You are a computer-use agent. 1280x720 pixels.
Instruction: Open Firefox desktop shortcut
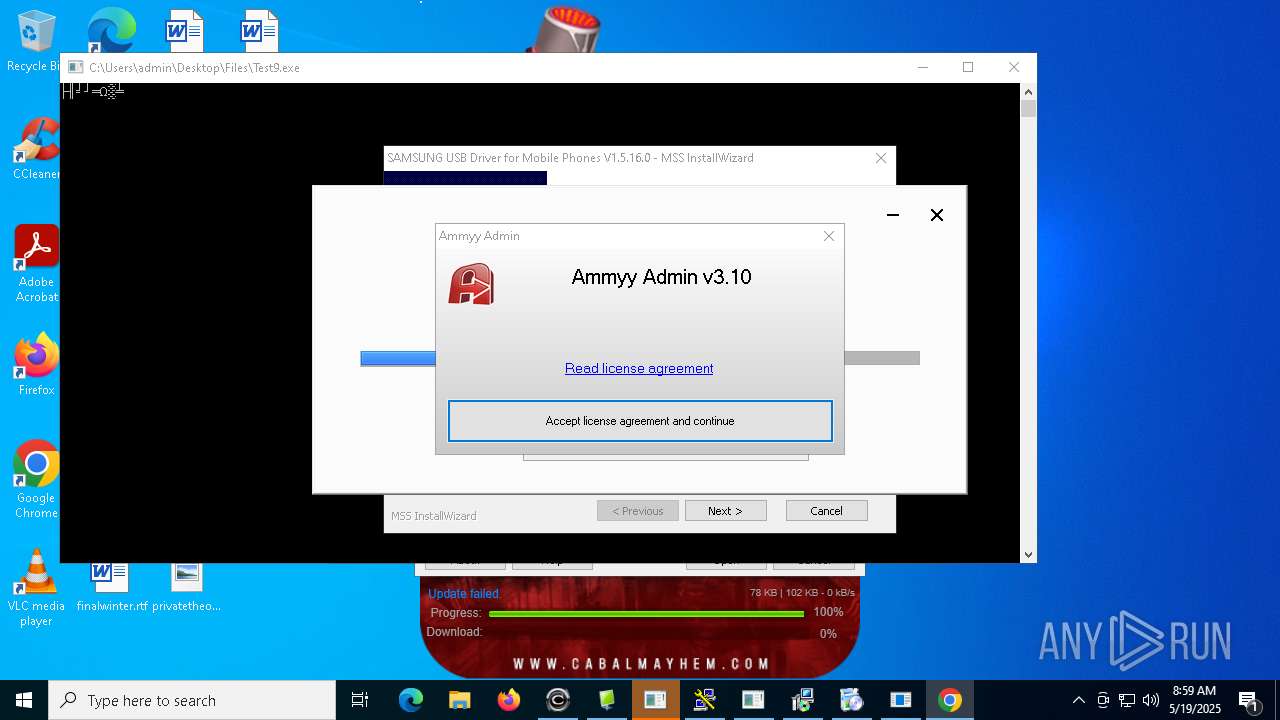37,365
